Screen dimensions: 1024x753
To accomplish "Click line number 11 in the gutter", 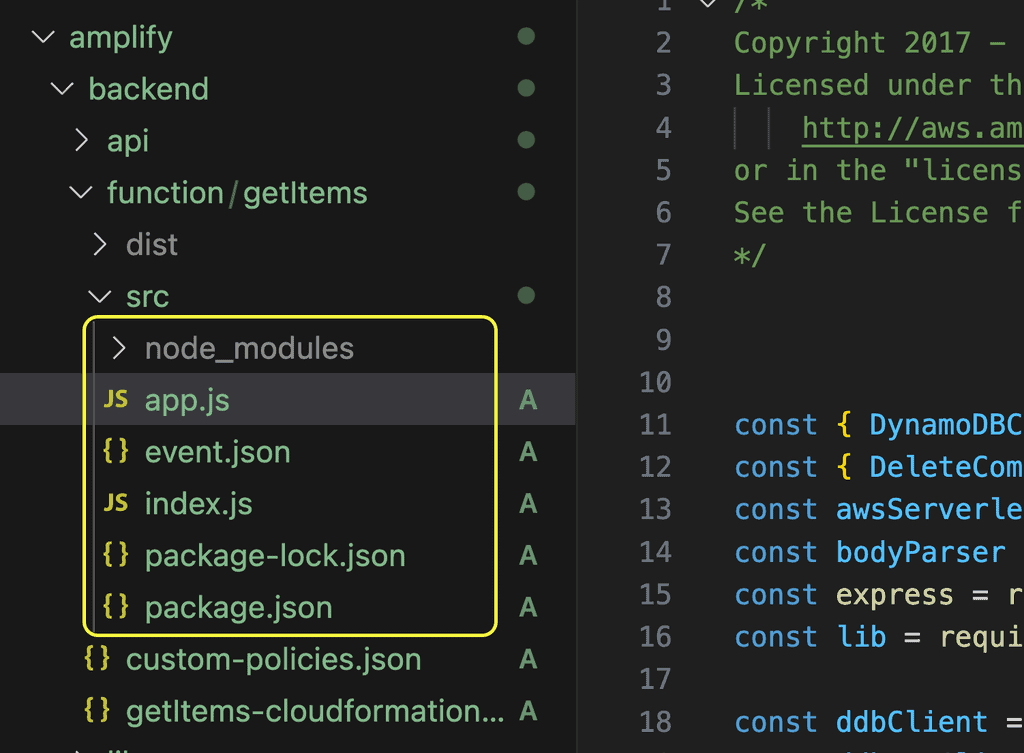I will tap(656, 425).
